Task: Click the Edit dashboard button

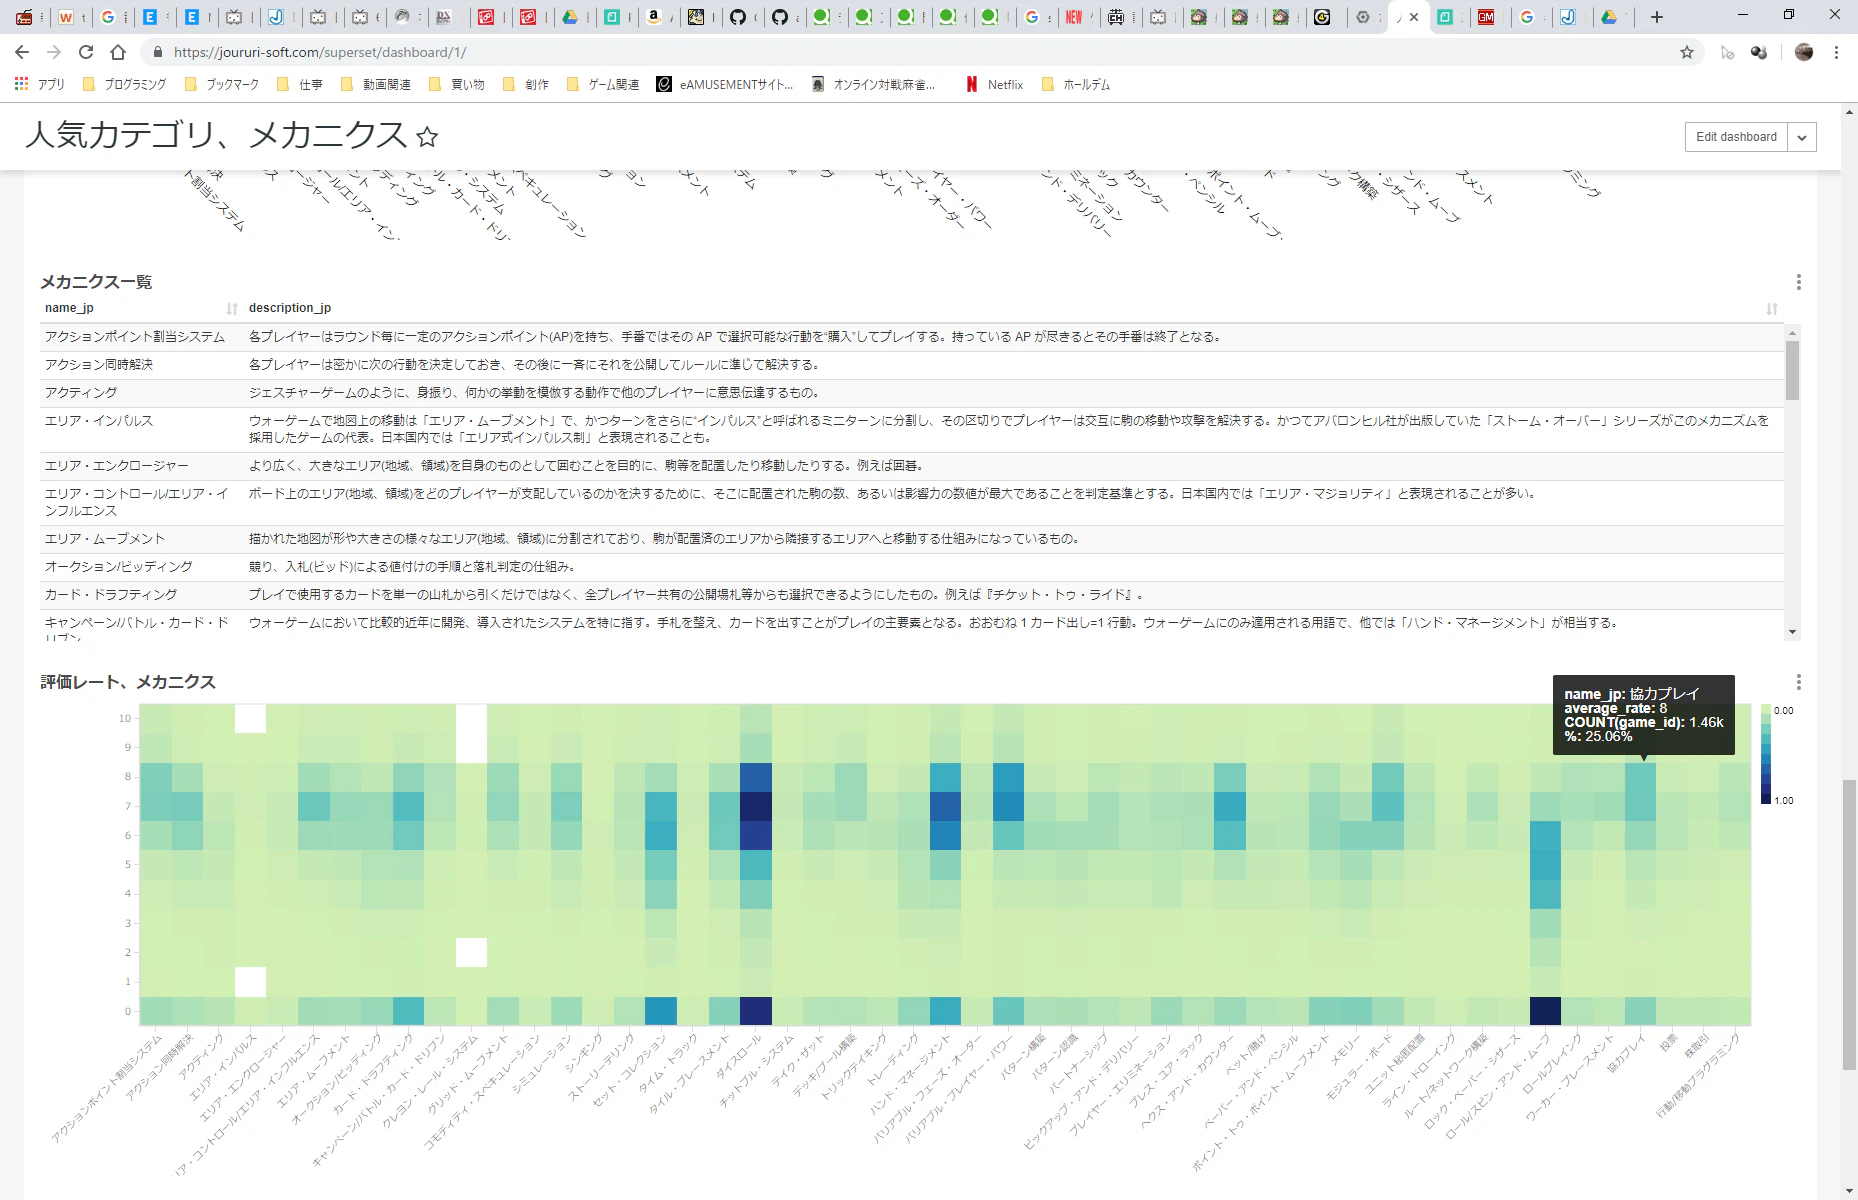Action: point(1736,137)
